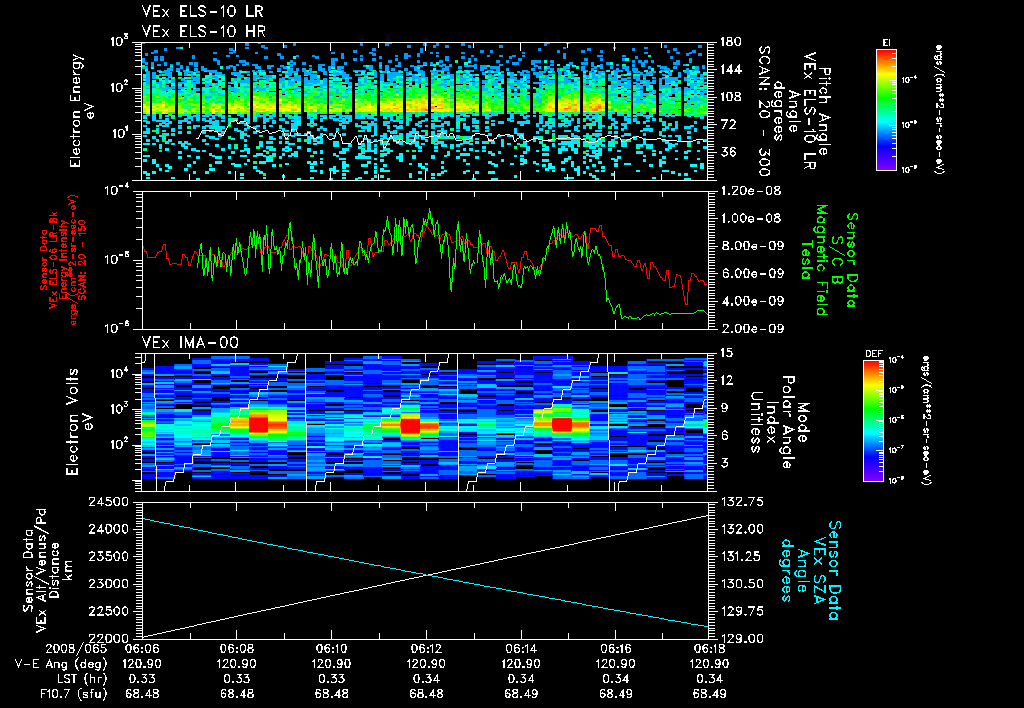Click the cyan "VEx SZA" axis label
This screenshot has width=1024, height=708.
(820, 570)
